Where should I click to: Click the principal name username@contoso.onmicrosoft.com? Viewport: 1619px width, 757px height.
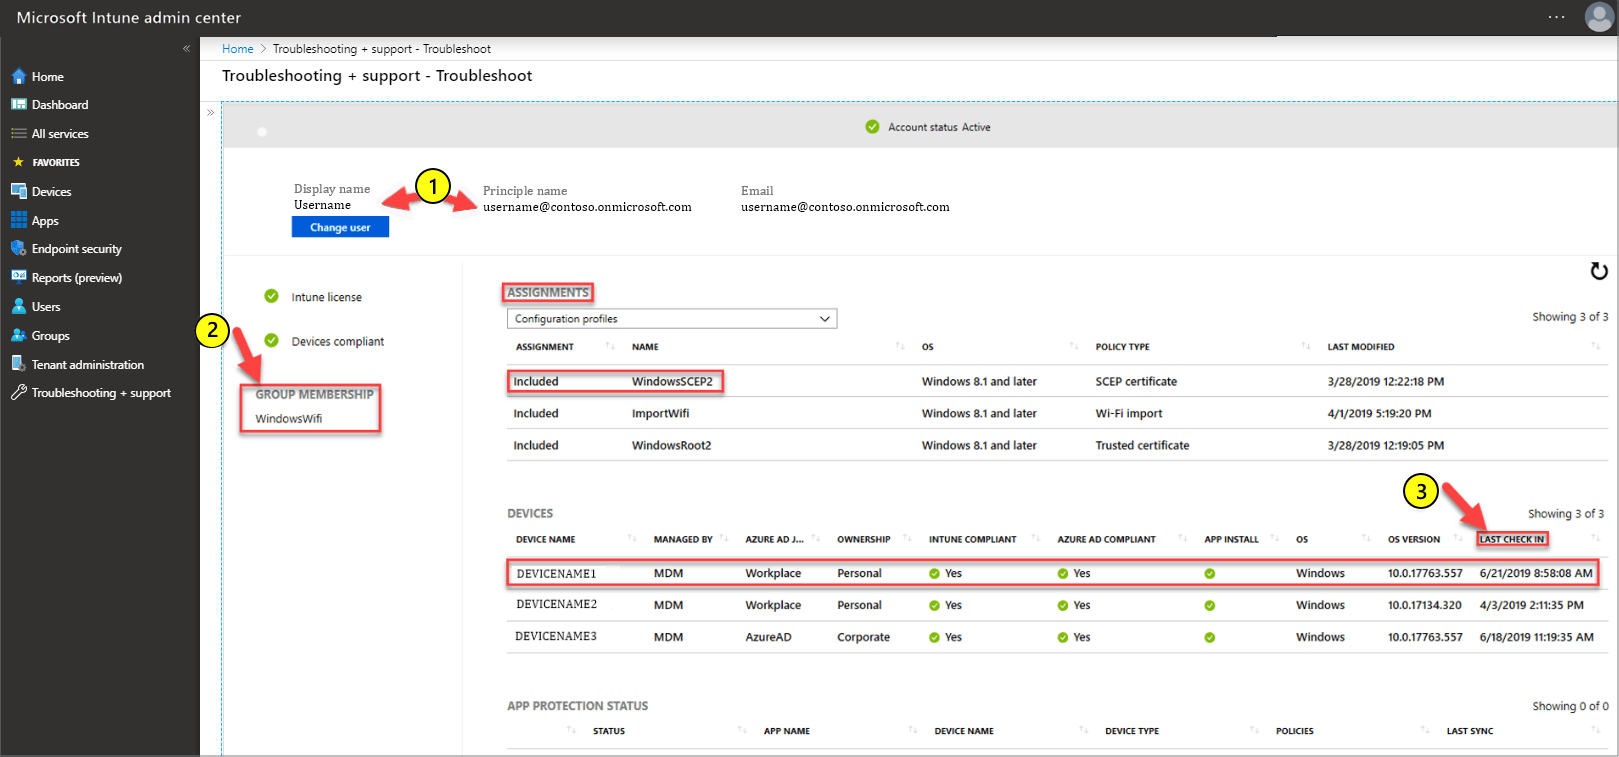click(587, 207)
